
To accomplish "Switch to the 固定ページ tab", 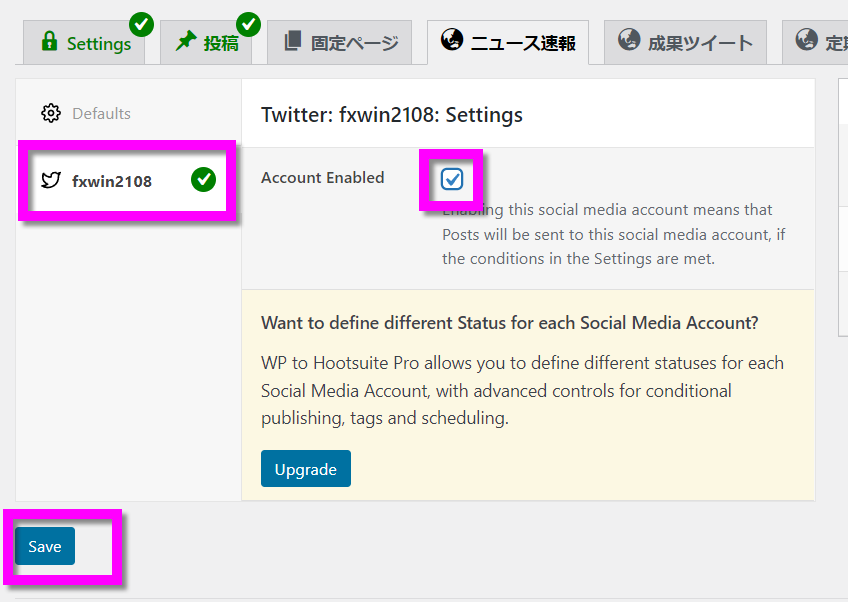I will click(x=340, y=42).
